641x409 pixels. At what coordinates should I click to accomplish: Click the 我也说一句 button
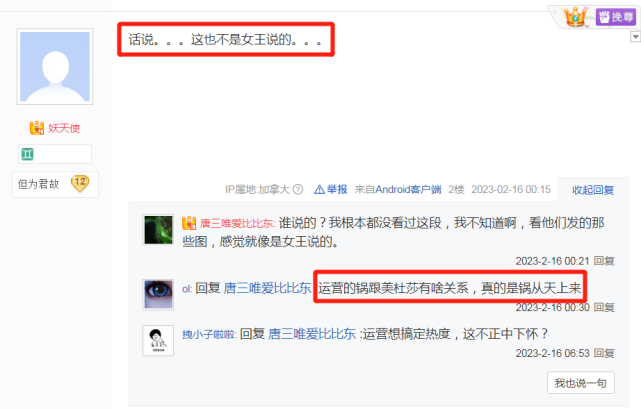580,383
